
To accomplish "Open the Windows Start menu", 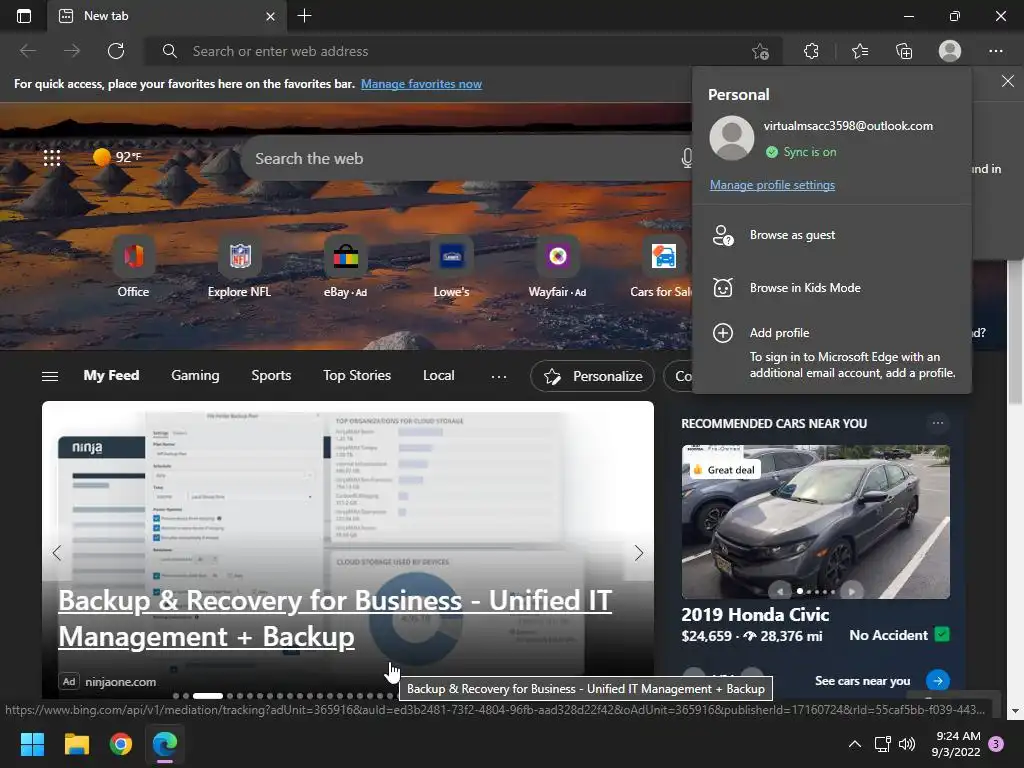I will coord(32,744).
